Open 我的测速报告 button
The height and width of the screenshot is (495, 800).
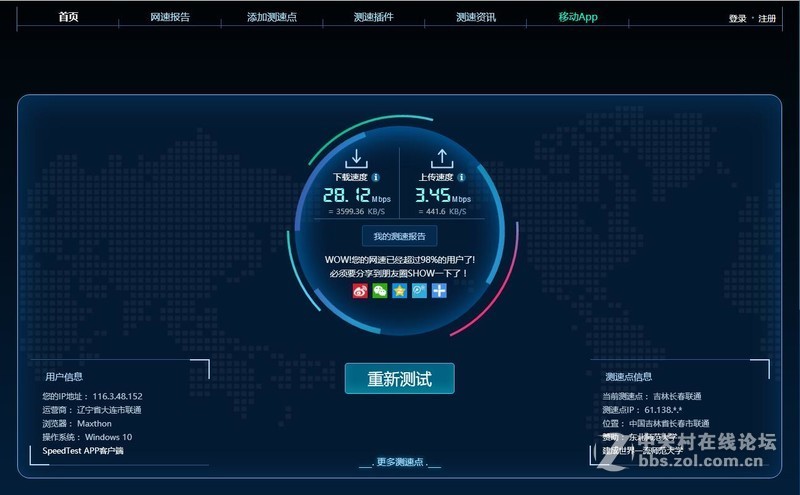(x=399, y=236)
